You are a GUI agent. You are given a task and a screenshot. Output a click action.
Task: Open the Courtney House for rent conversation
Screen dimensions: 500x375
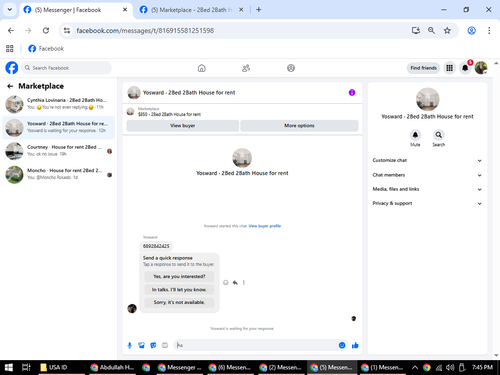coord(59,151)
